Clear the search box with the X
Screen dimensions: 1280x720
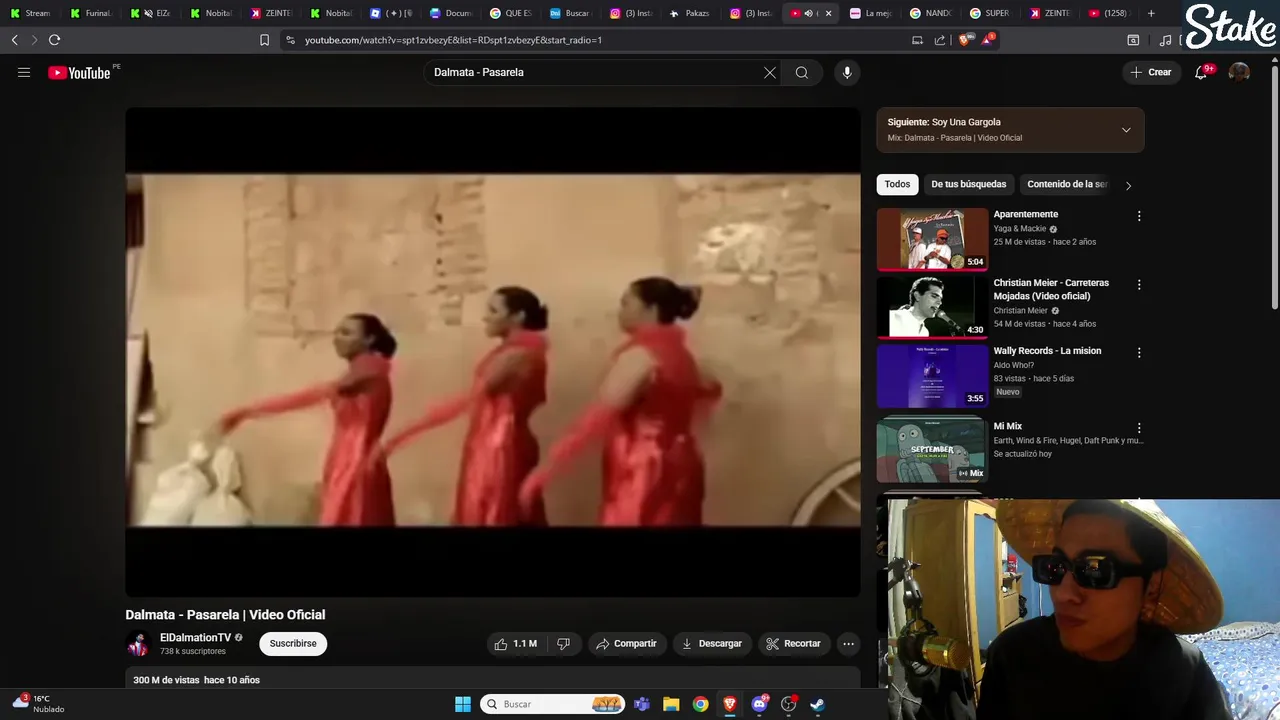coord(770,72)
